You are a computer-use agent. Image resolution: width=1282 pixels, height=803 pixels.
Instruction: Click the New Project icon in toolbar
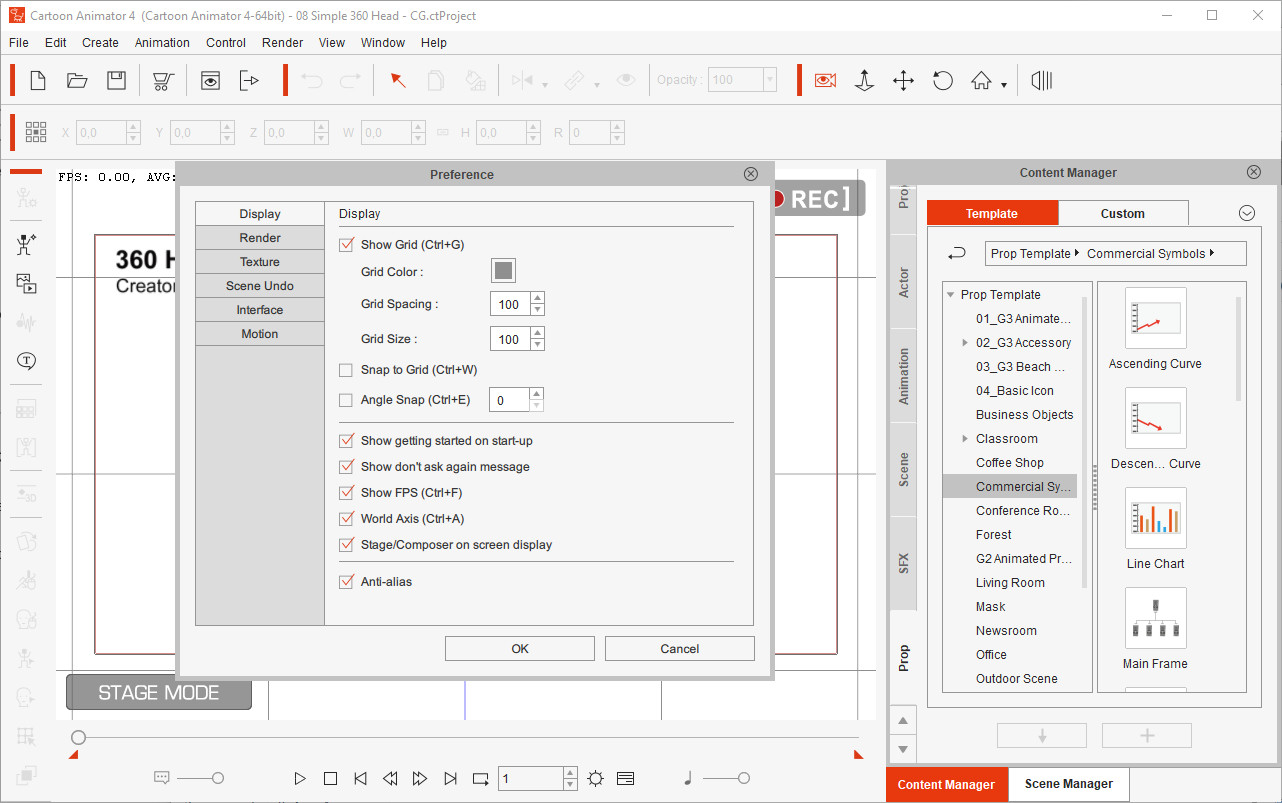click(38, 81)
